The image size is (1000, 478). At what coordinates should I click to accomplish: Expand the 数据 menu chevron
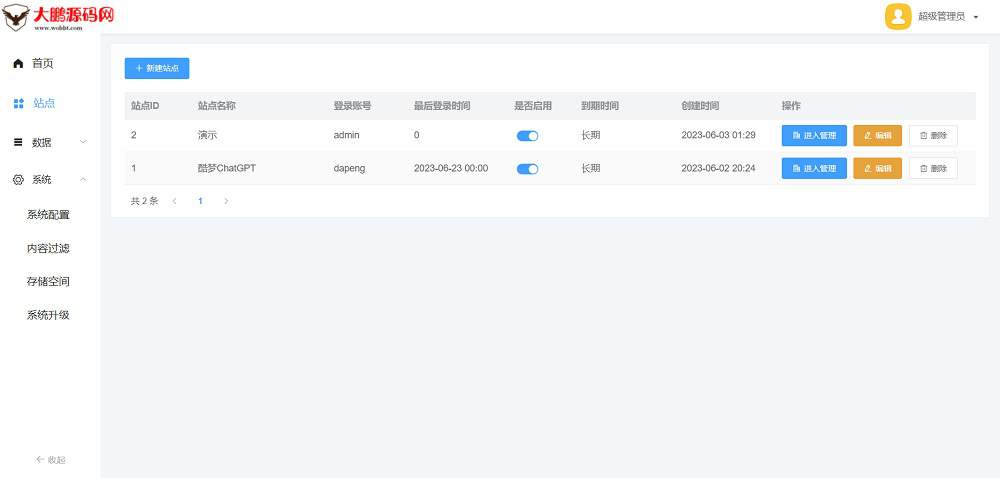[84, 142]
